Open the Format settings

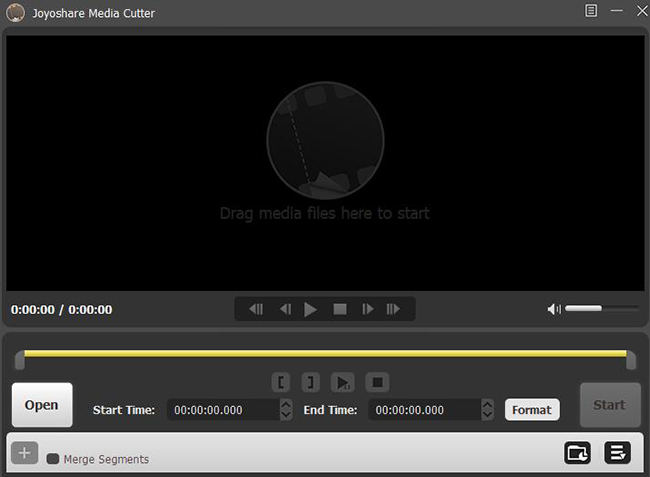532,410
